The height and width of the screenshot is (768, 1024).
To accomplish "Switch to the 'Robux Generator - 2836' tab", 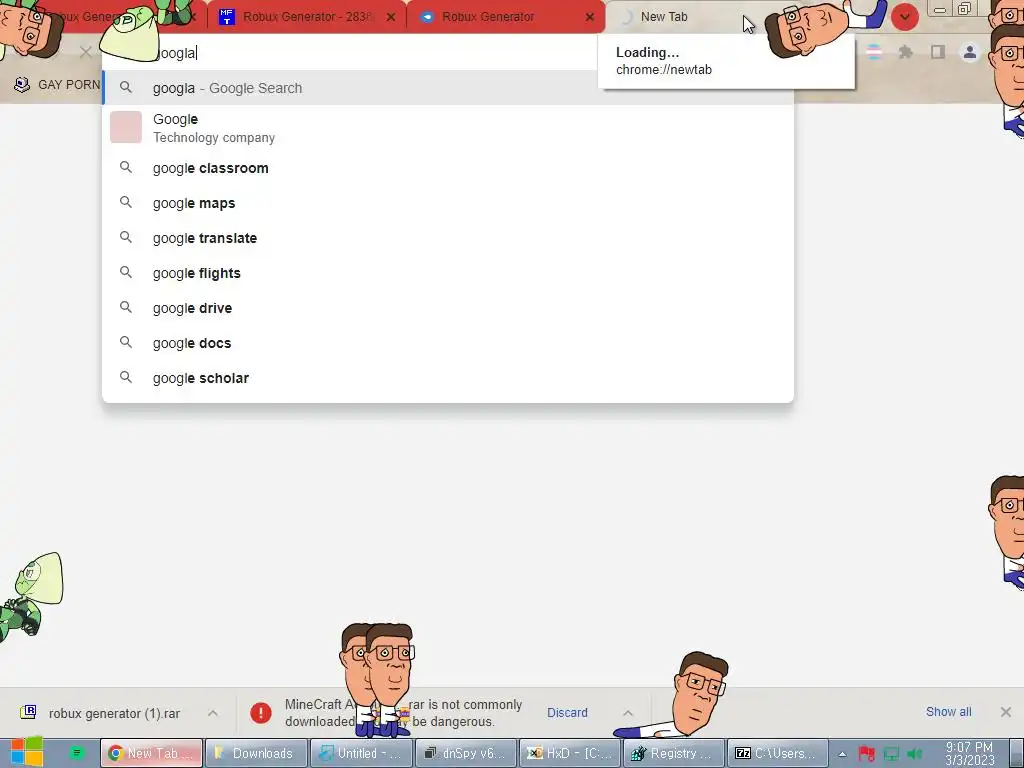I will [307, 17].
